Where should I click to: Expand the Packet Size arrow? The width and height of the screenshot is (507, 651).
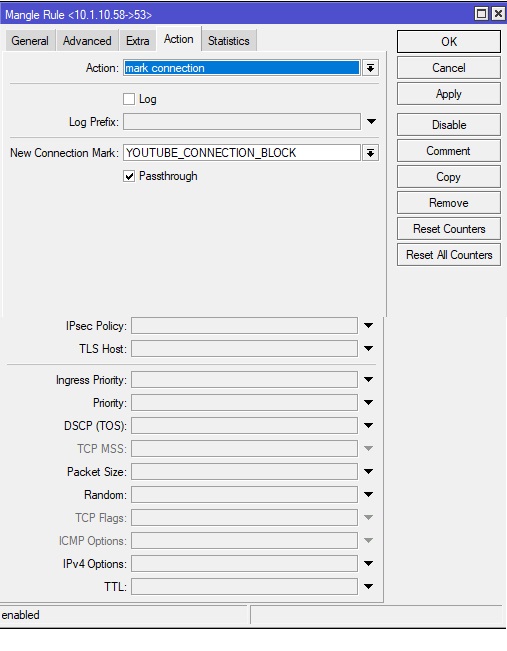point(368,472)
